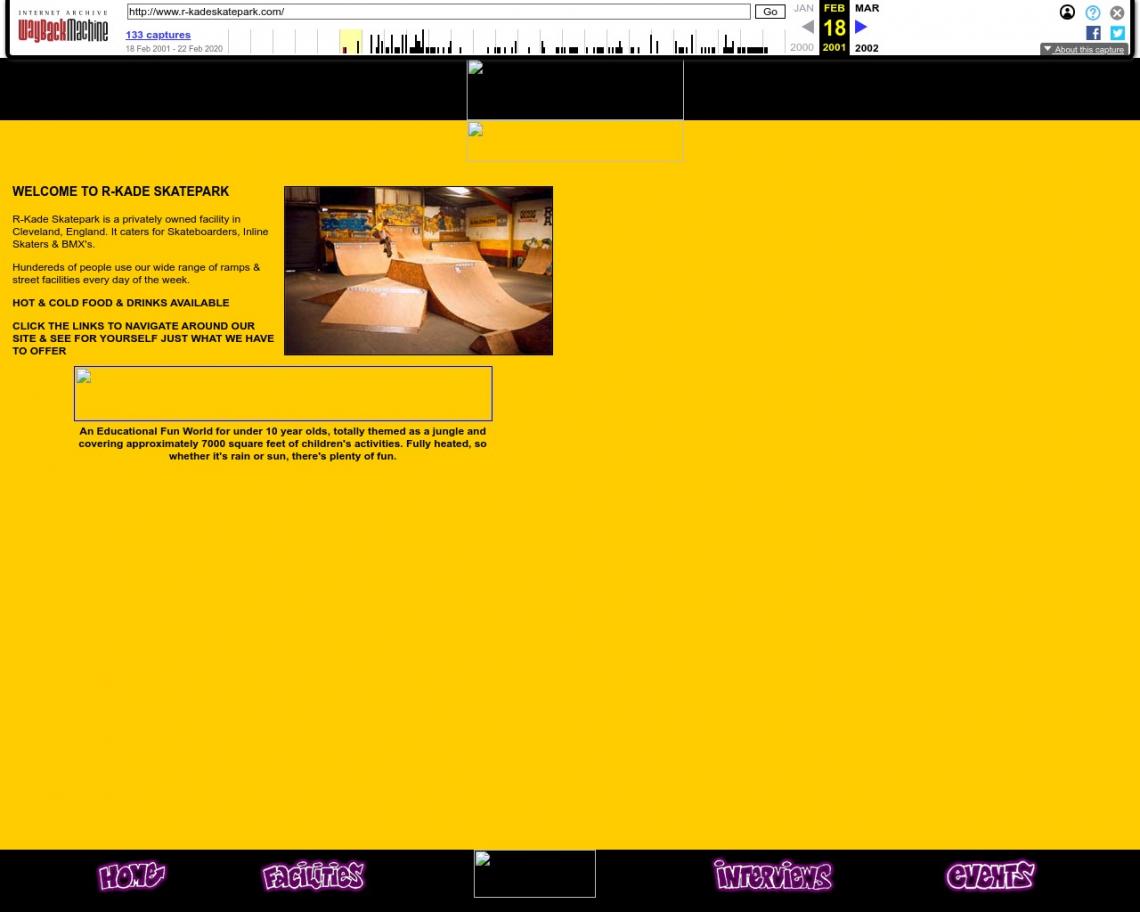Click the capture date number 18

click(834, 28)
